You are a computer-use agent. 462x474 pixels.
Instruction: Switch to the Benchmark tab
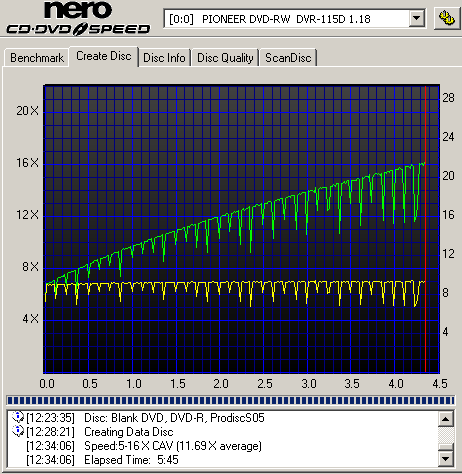pos(37,58)
